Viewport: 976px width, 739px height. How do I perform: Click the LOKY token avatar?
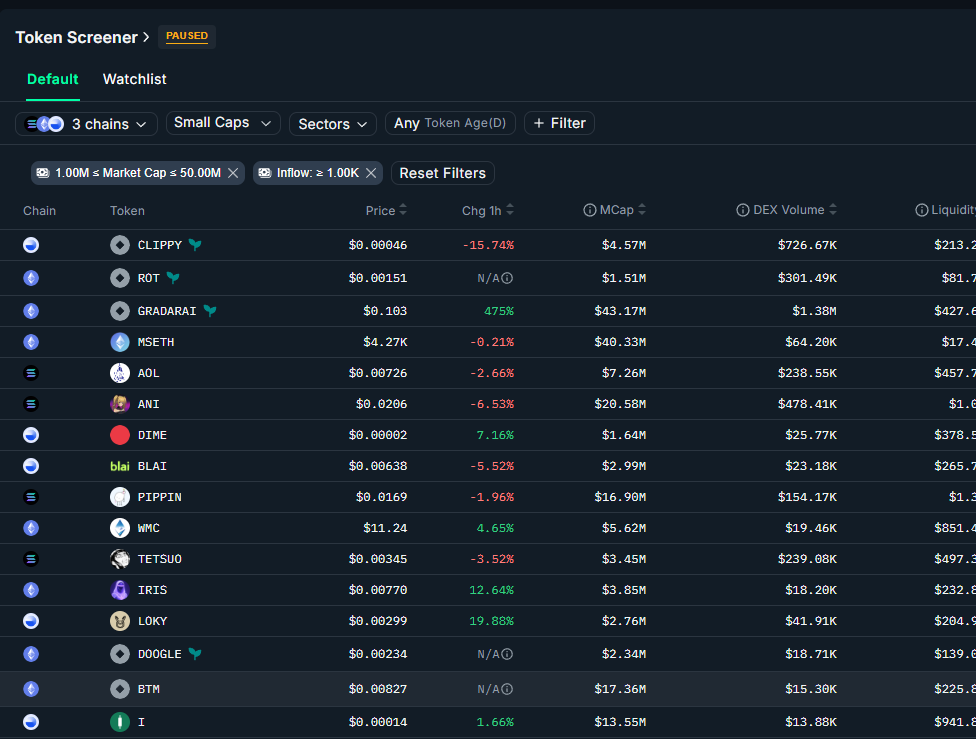click(120, 621)
